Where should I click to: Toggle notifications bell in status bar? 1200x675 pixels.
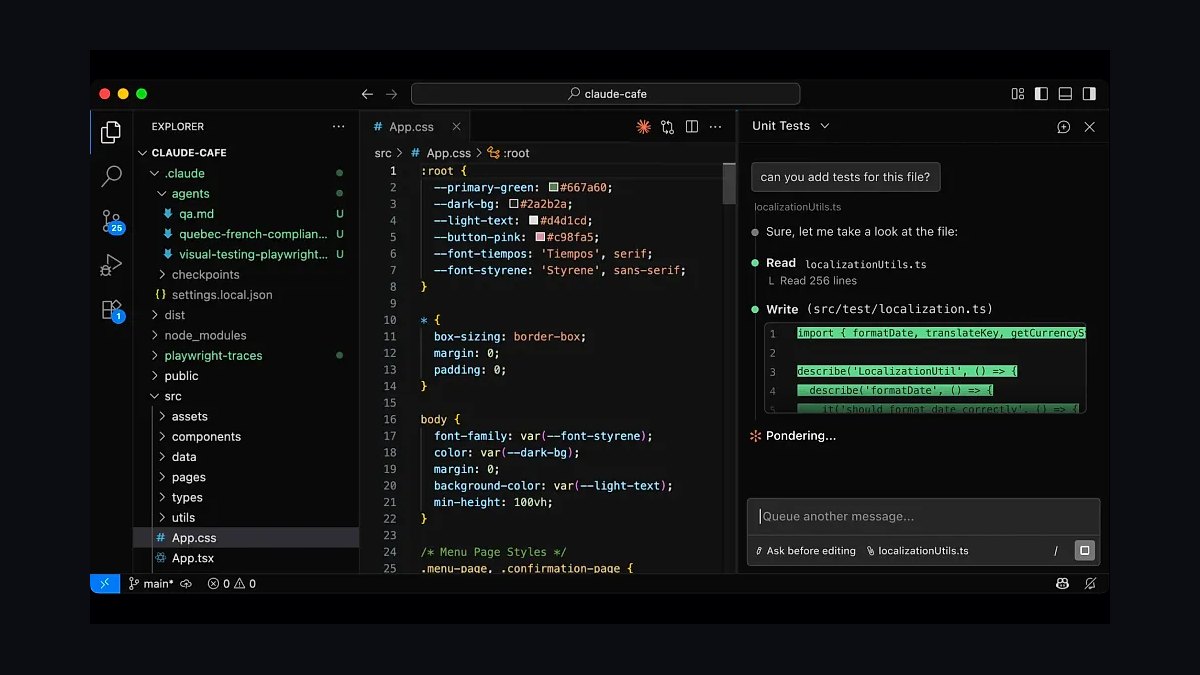coord(1090,584)
